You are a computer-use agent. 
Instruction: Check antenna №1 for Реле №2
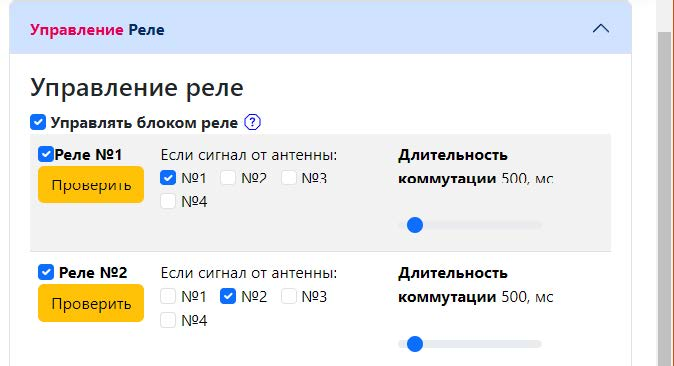168,296
